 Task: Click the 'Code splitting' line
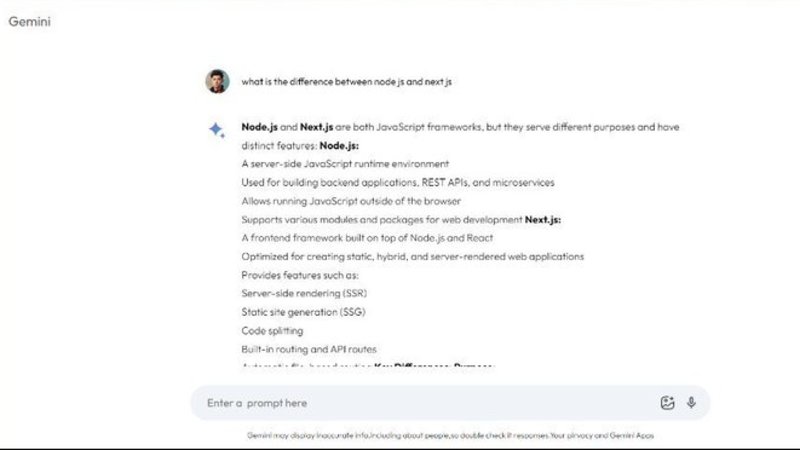tap(272, 330)
